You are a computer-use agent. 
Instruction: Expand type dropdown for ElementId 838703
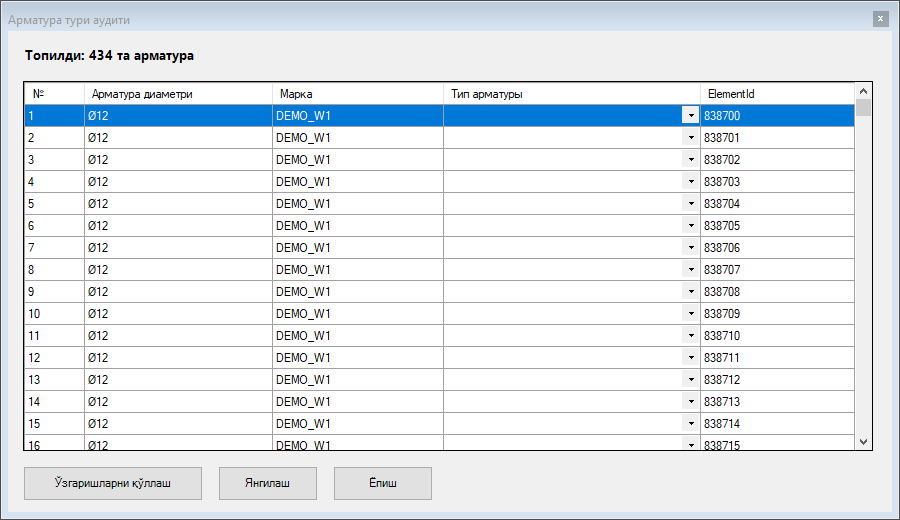[690, 181]
